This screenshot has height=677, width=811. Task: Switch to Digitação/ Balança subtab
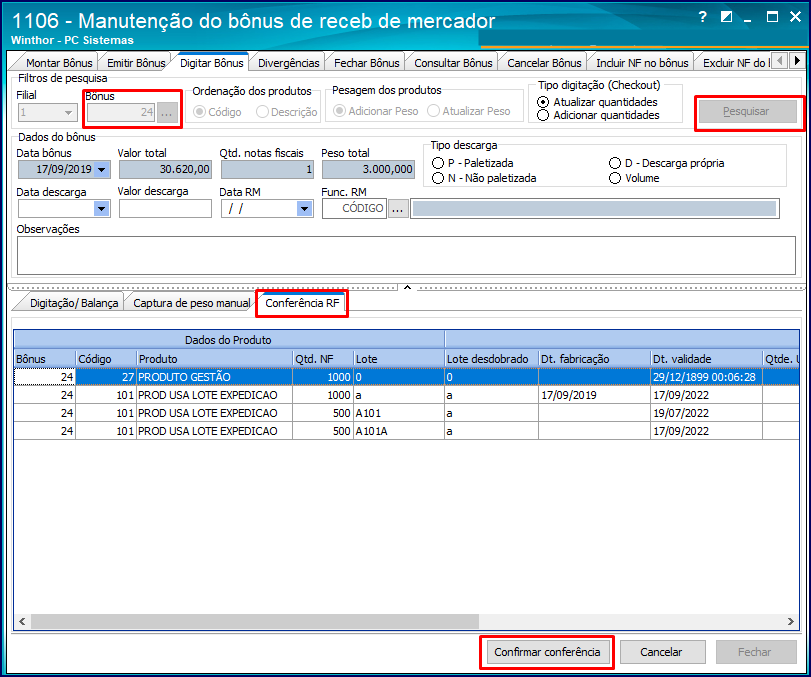pyautogui.click(x=74, y=303)
